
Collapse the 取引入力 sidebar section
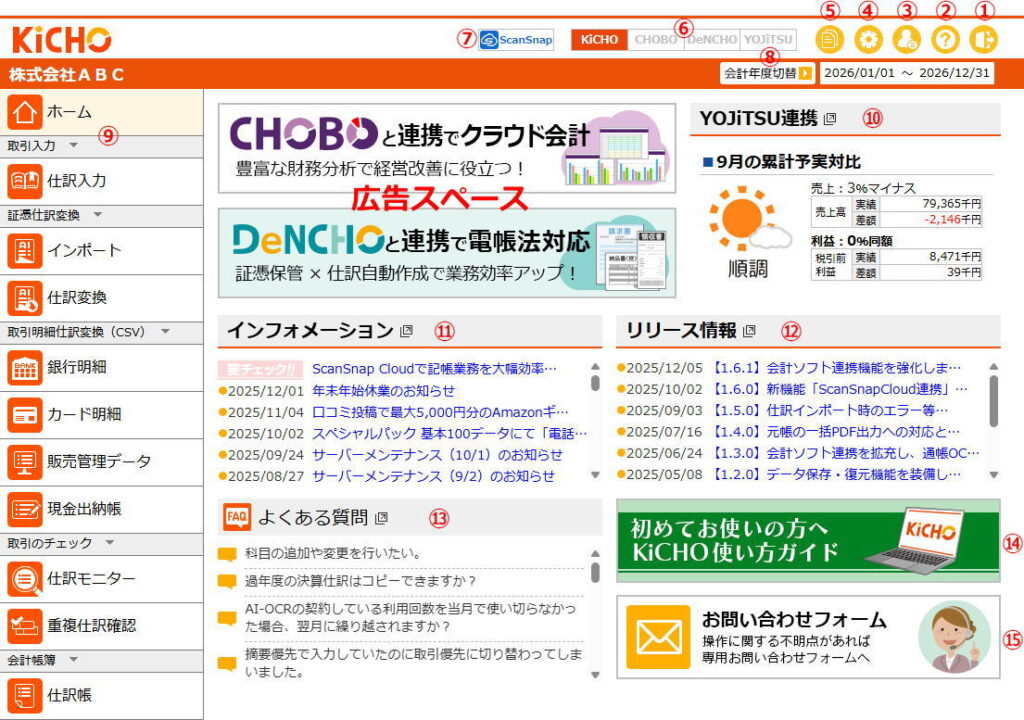tap(72, 146)
